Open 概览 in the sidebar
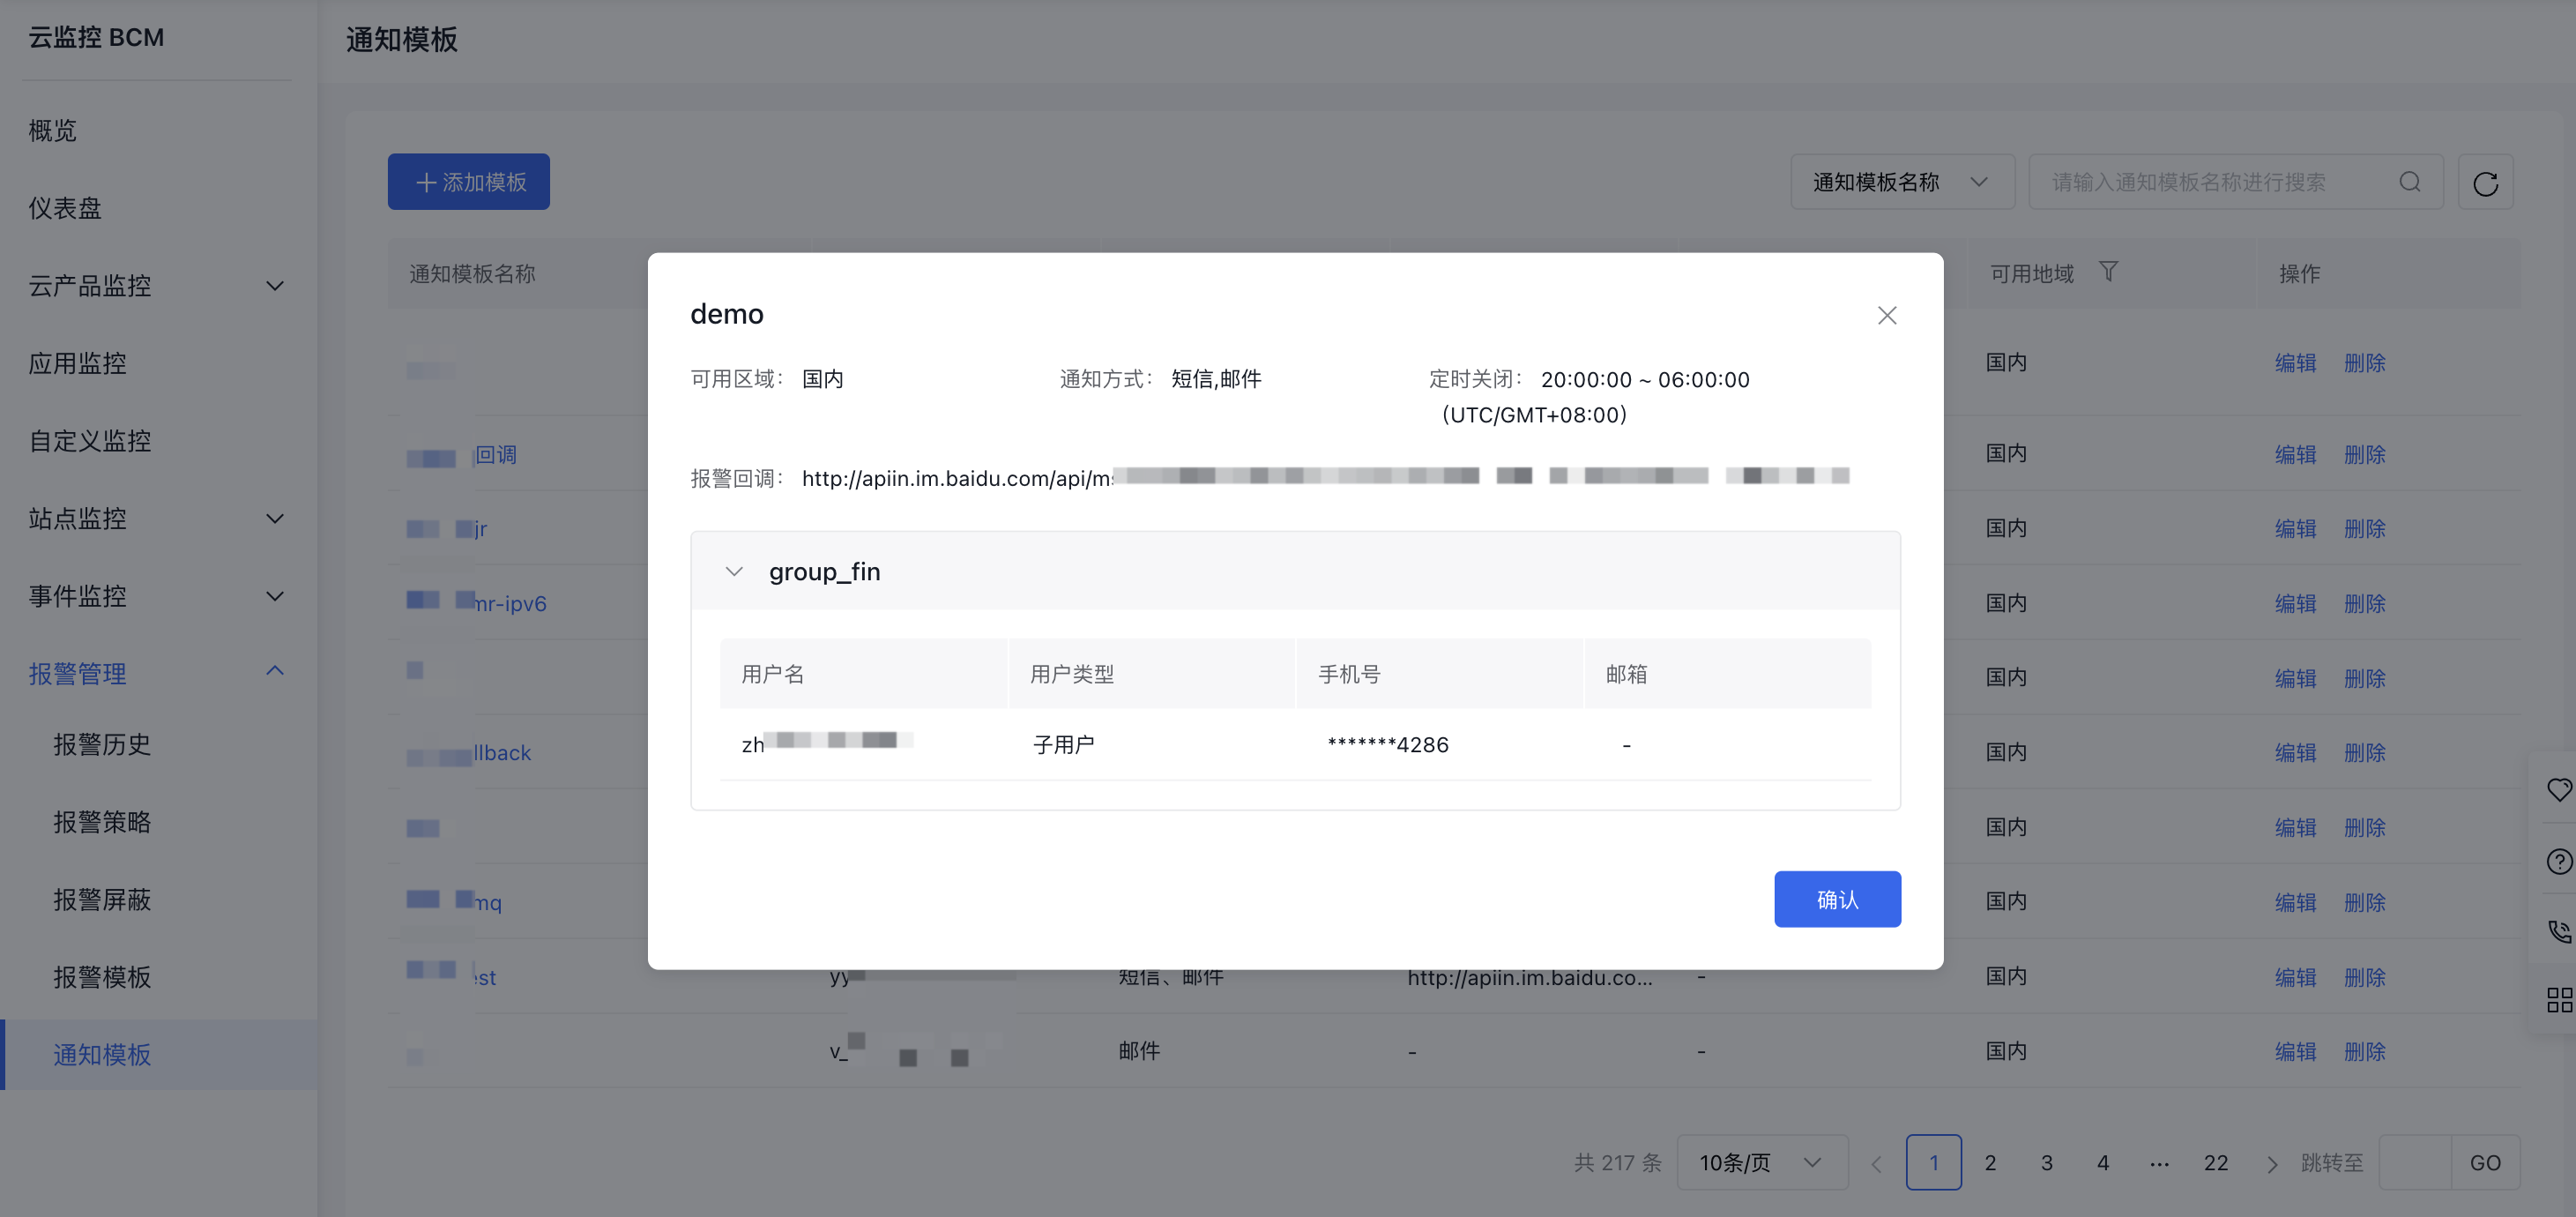This screenshot has width=2576, height=1217. (x=53, y=131)
